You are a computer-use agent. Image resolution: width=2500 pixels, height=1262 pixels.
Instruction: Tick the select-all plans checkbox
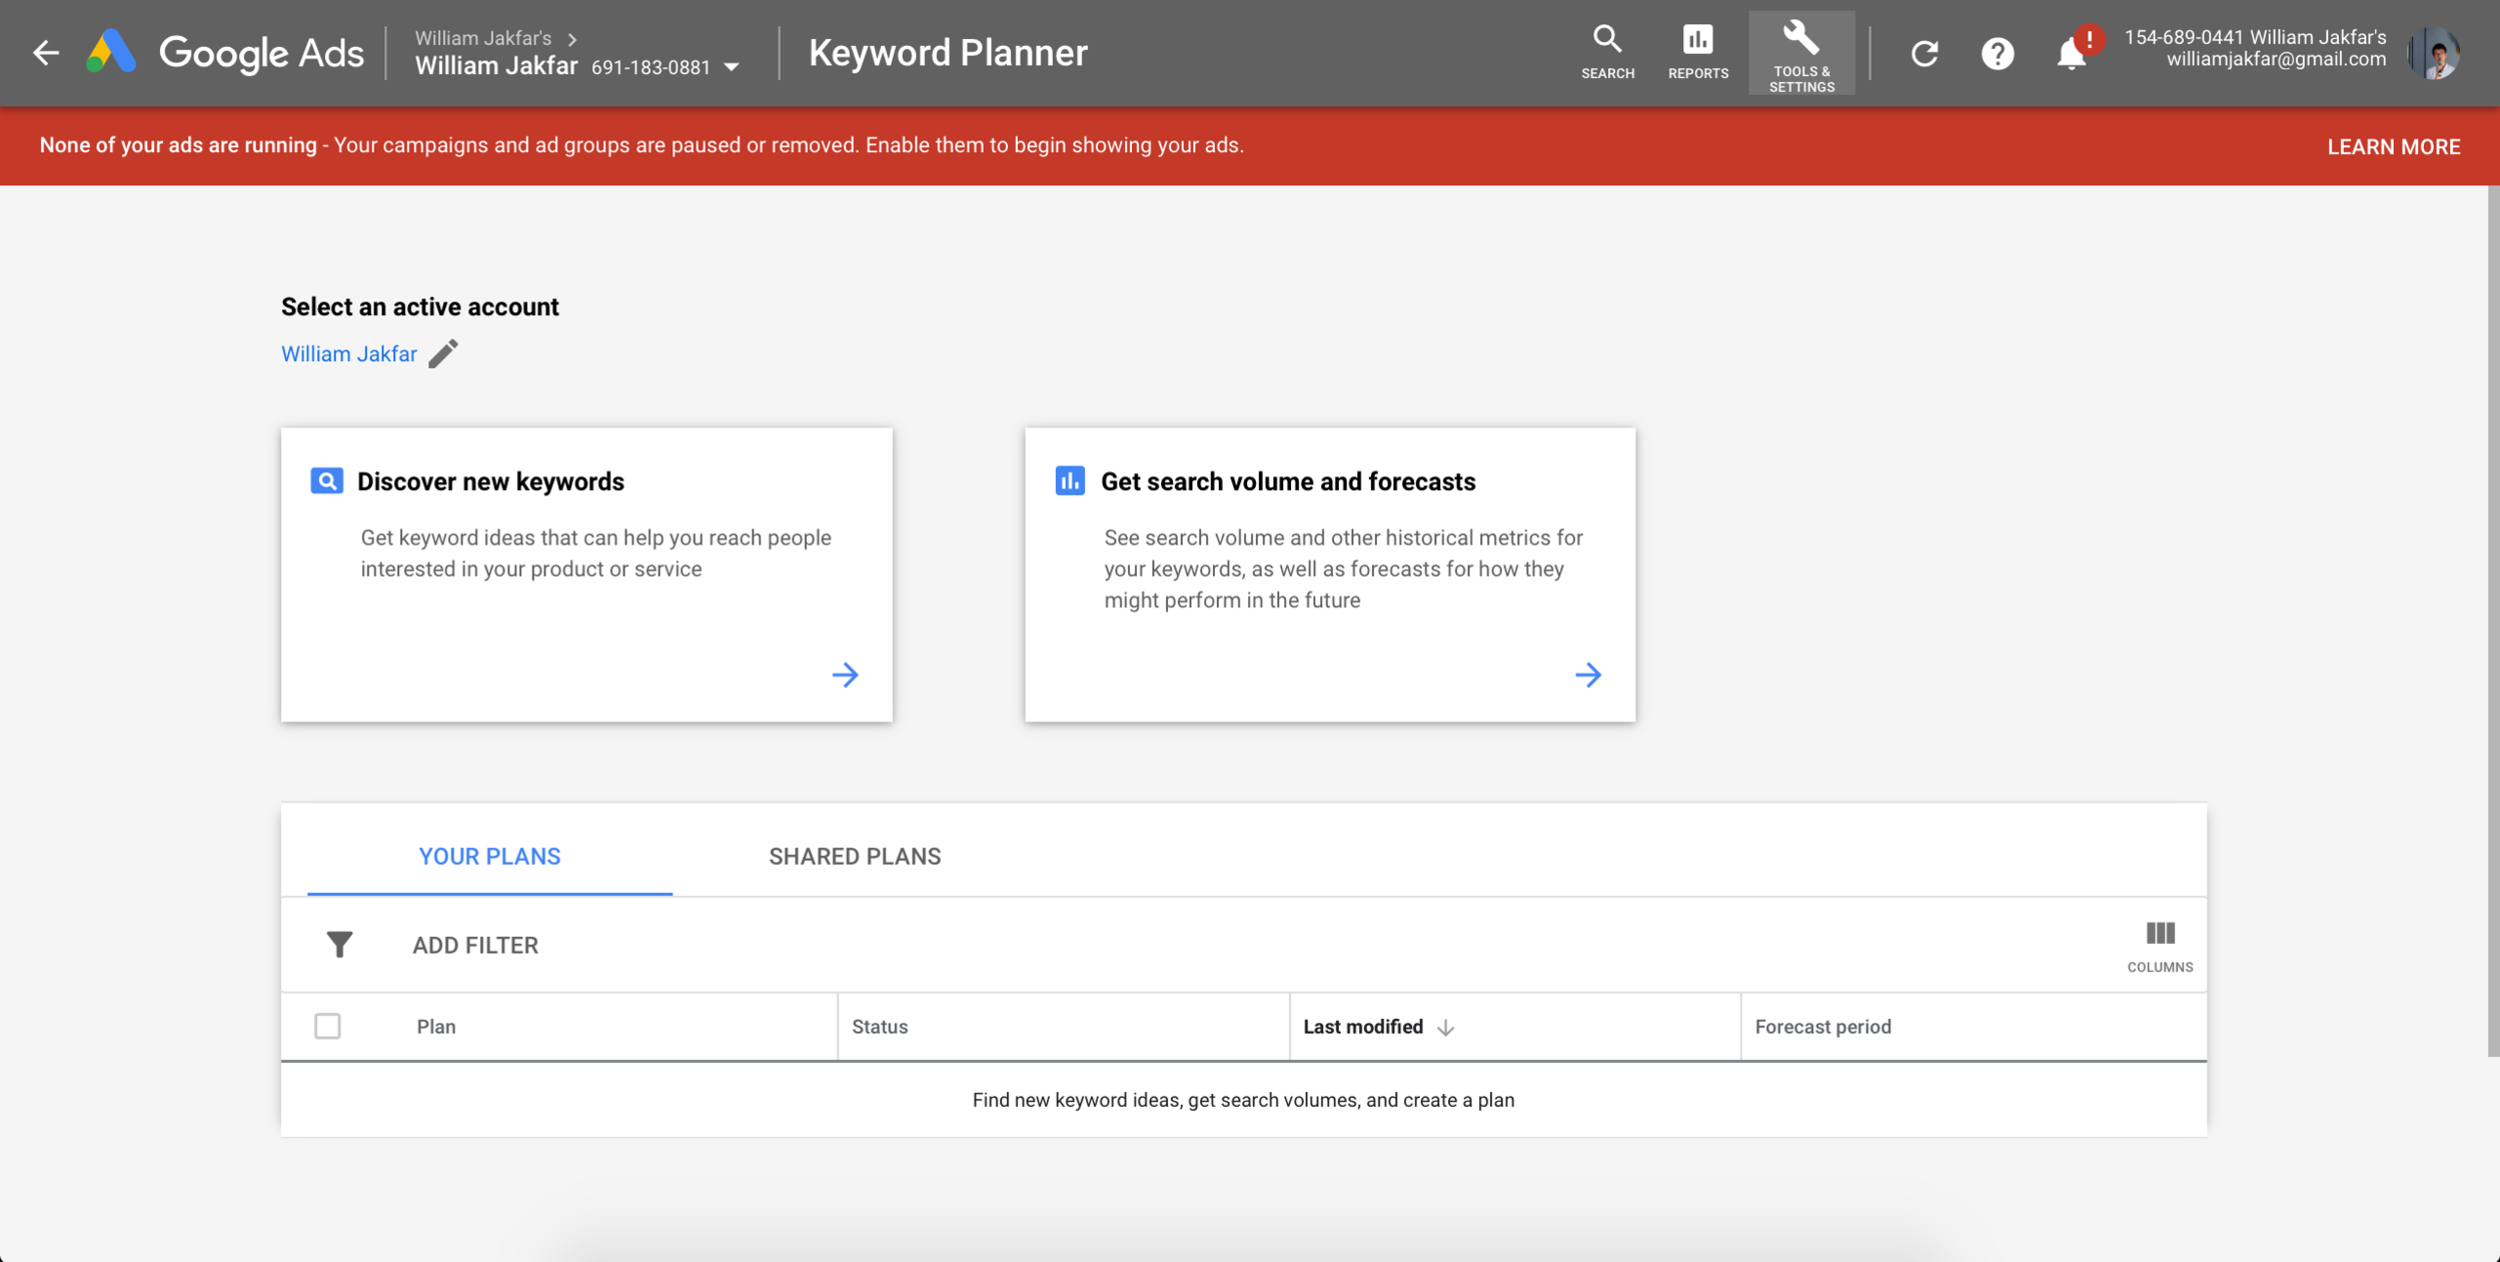pos(327,1026)
